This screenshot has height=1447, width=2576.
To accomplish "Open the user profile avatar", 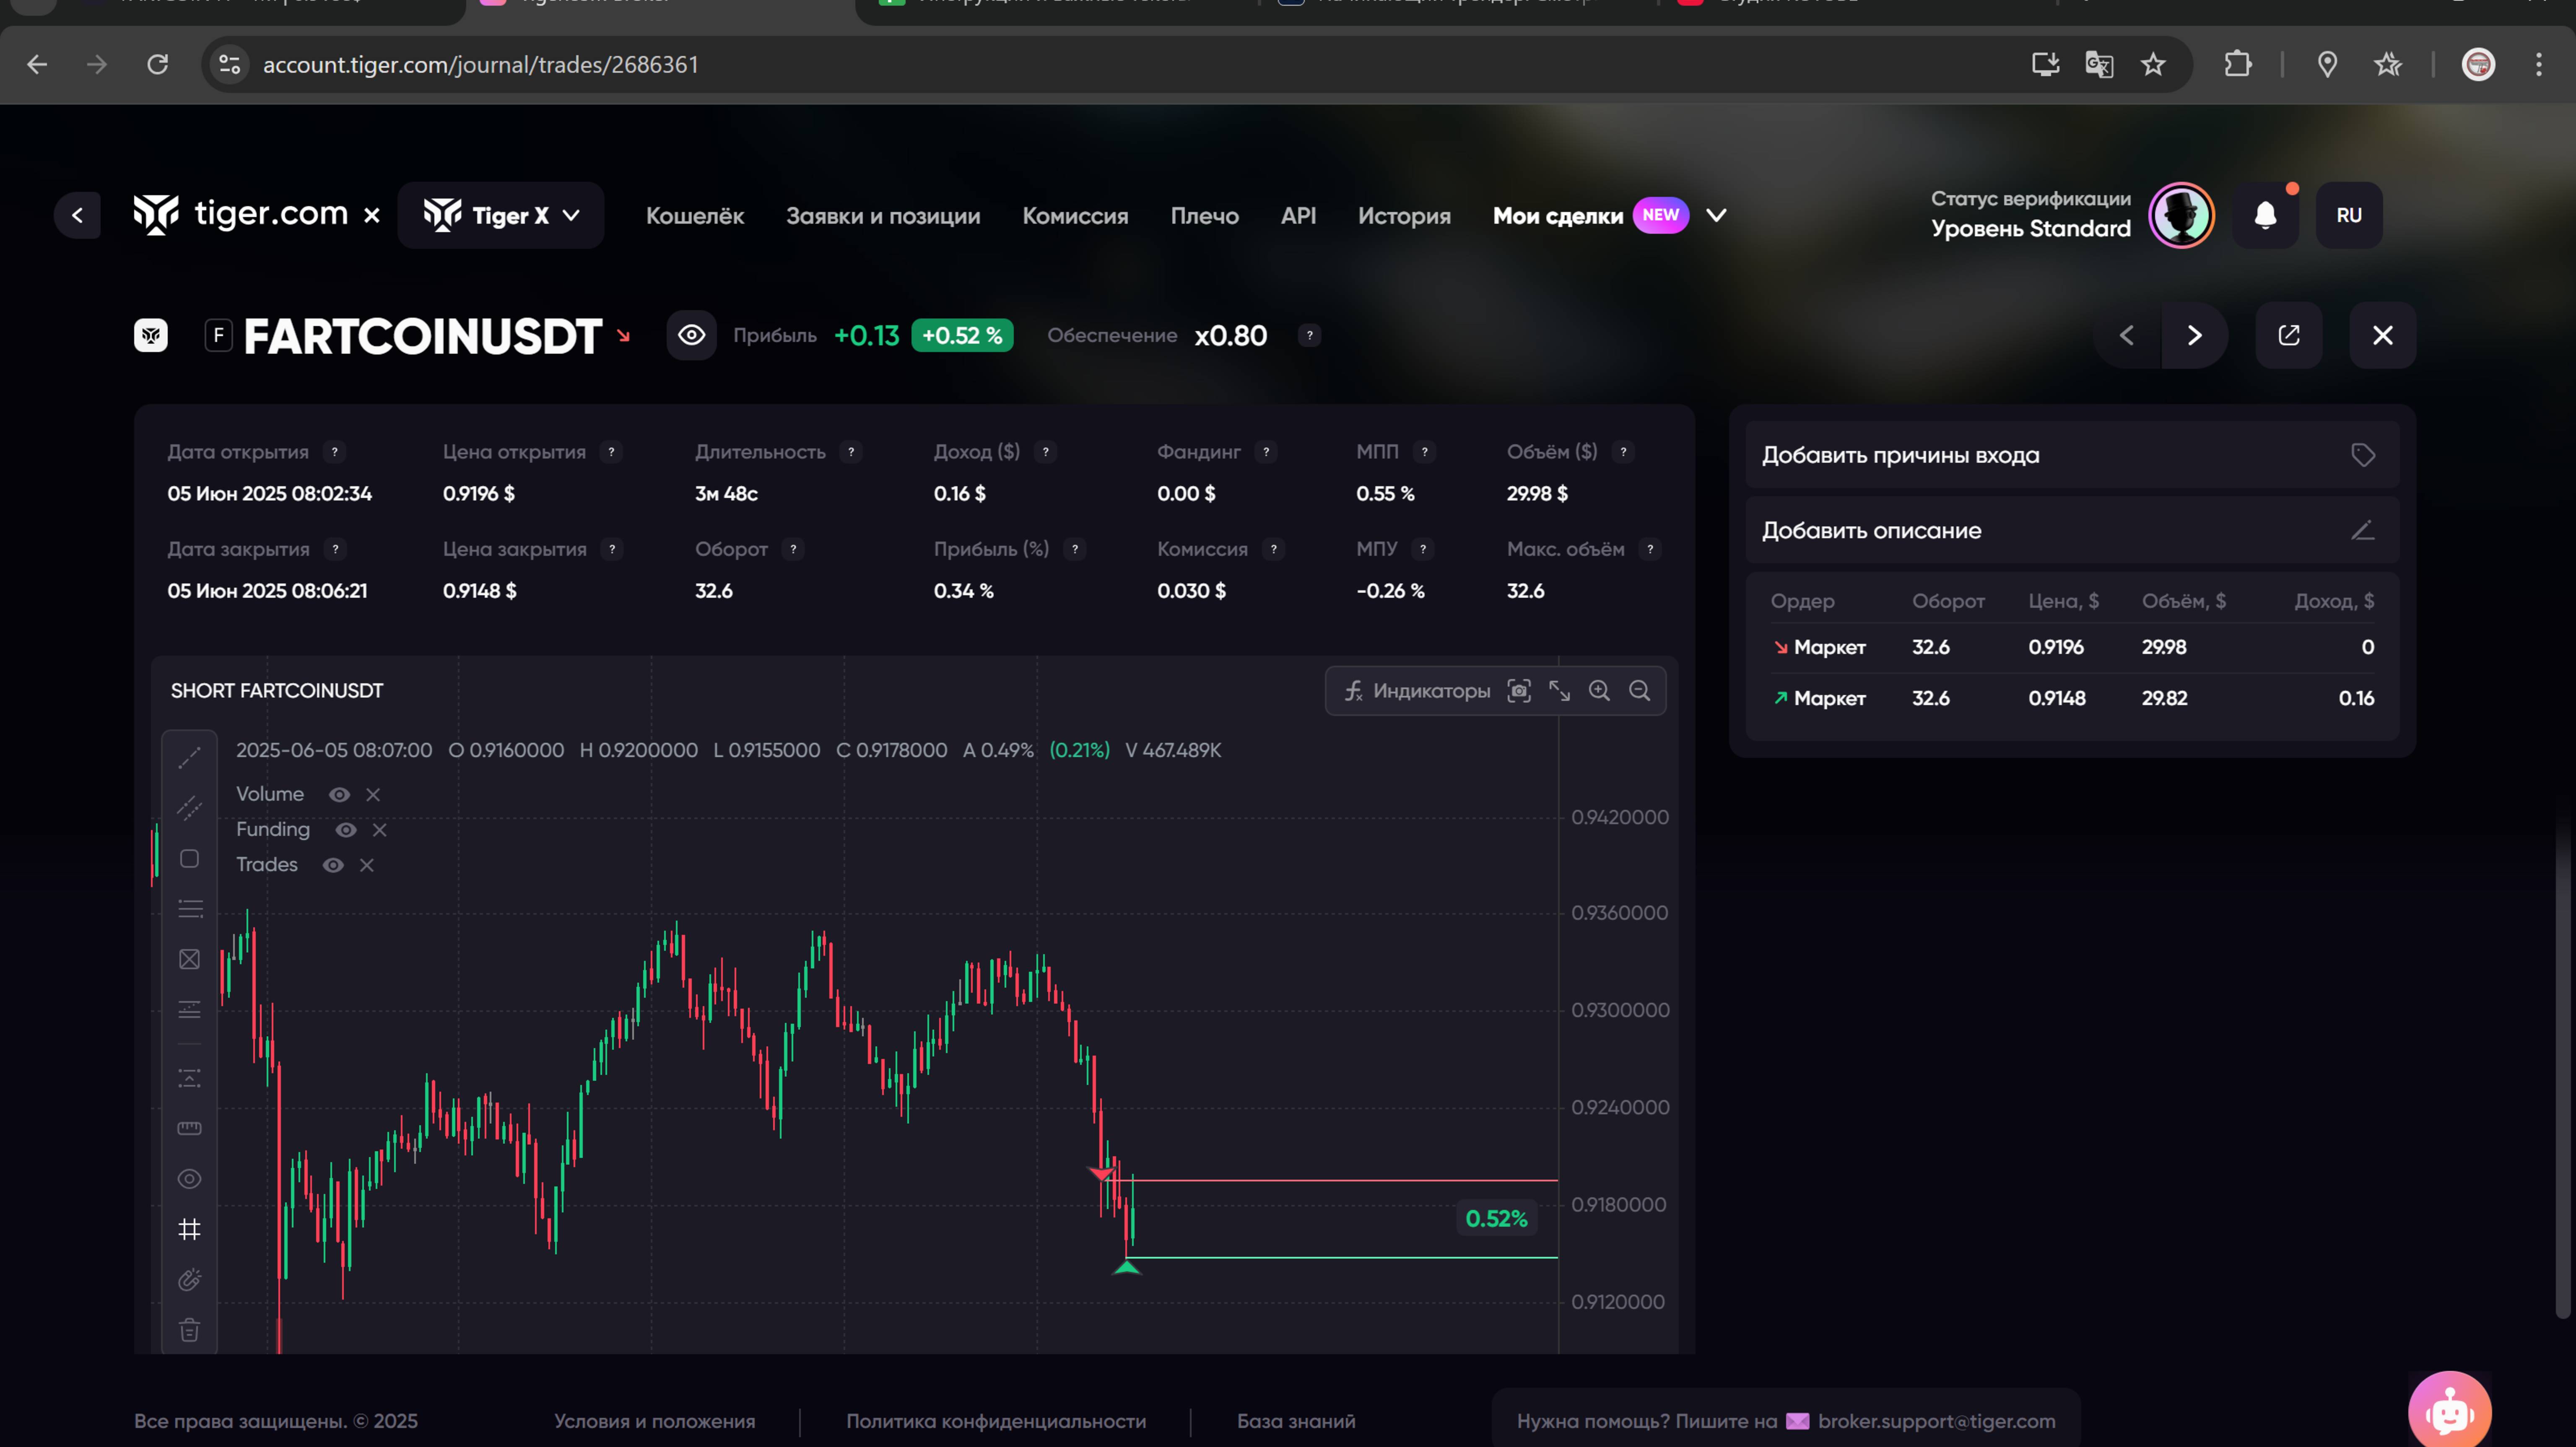I will pos(2181,215).
